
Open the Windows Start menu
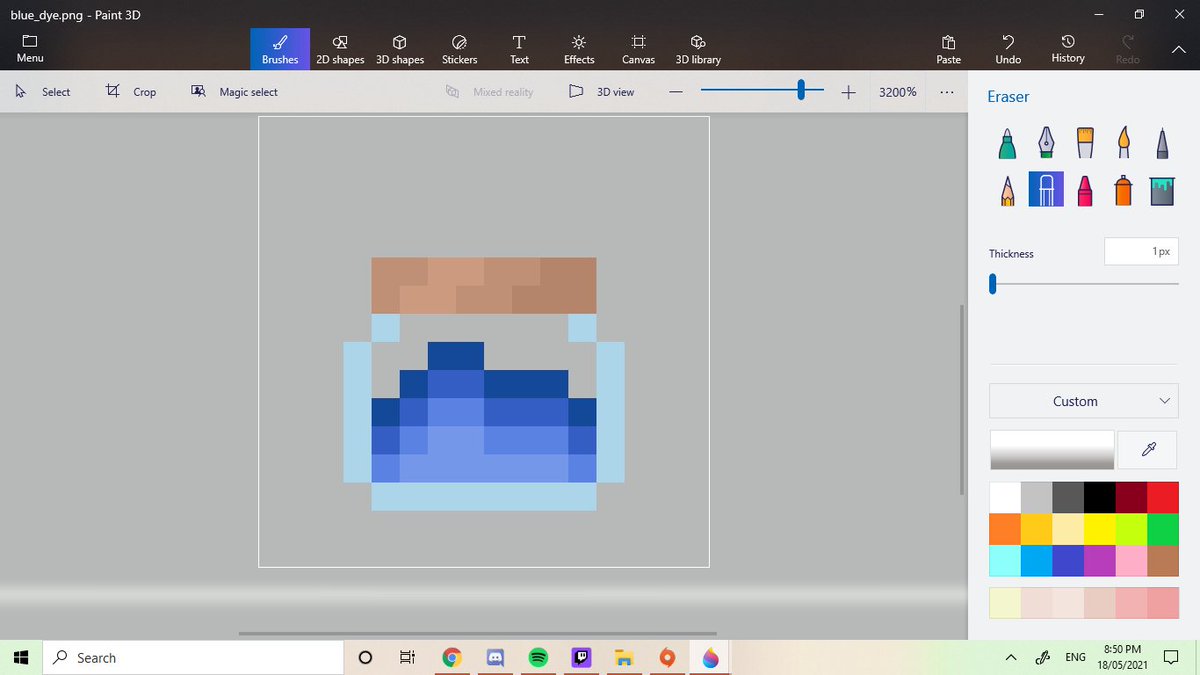pos(20,658)
